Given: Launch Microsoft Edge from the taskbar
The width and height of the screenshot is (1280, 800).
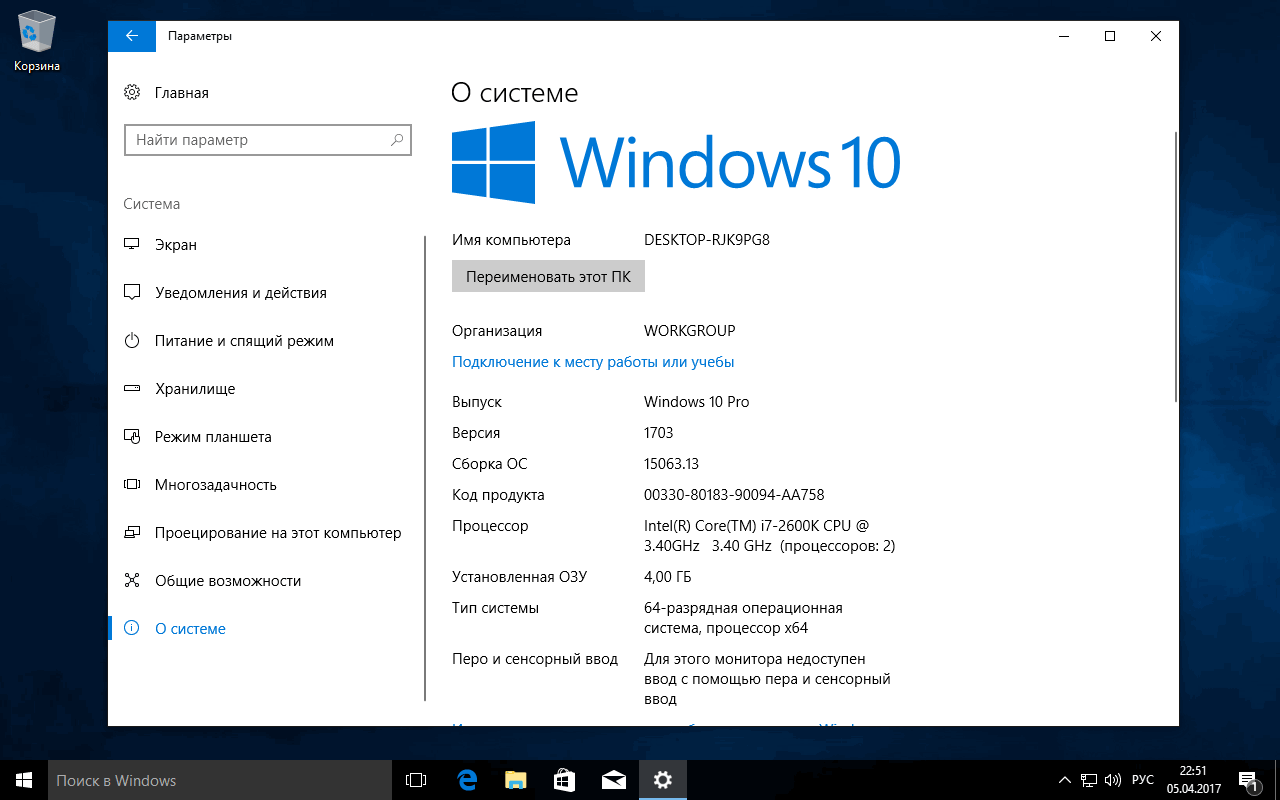Looking at the screenshot, I should (466, 780).
